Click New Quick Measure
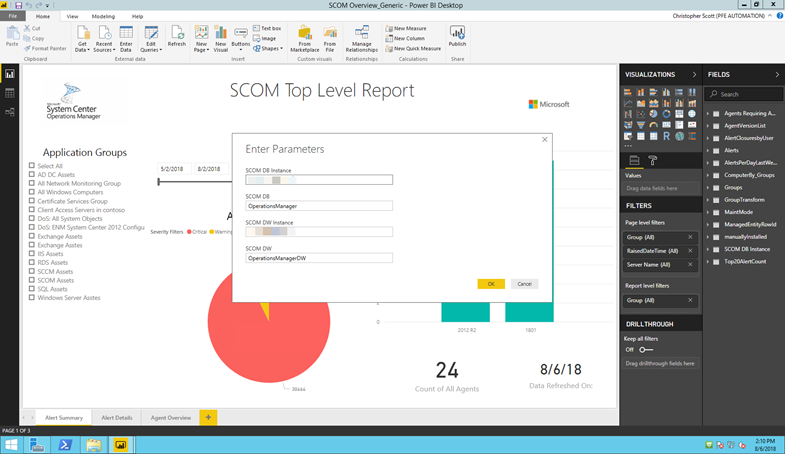The width and height of the screenshot is (785, 454). pos(413,49)
